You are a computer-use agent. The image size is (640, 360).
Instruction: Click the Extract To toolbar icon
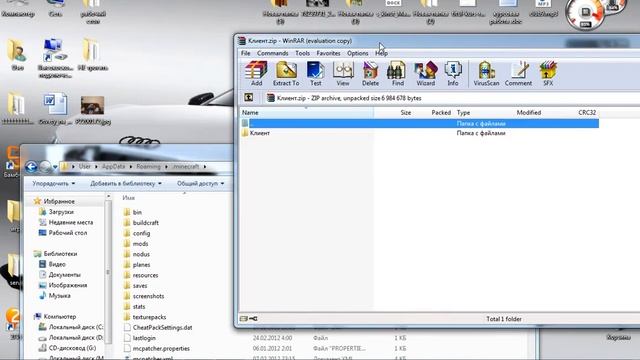pyautogui.click(x=286, y=73)
